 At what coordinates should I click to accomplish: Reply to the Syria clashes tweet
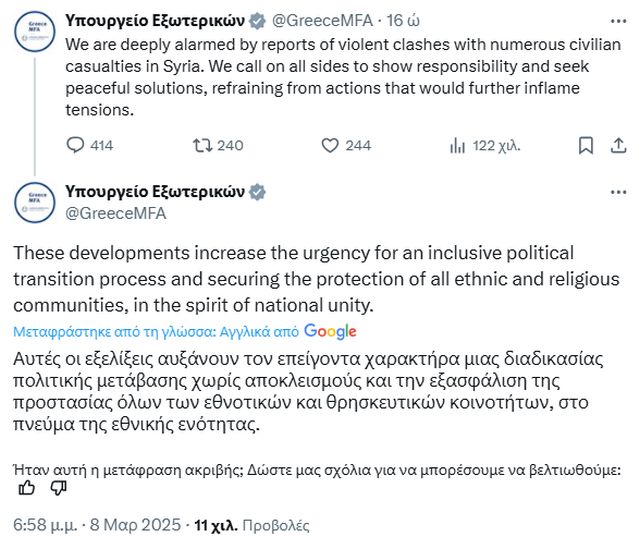click(x=76, y=145)
